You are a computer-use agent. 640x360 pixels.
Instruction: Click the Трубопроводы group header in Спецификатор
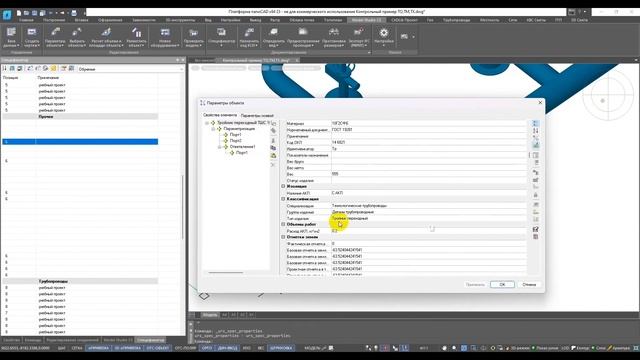[80, 281]
